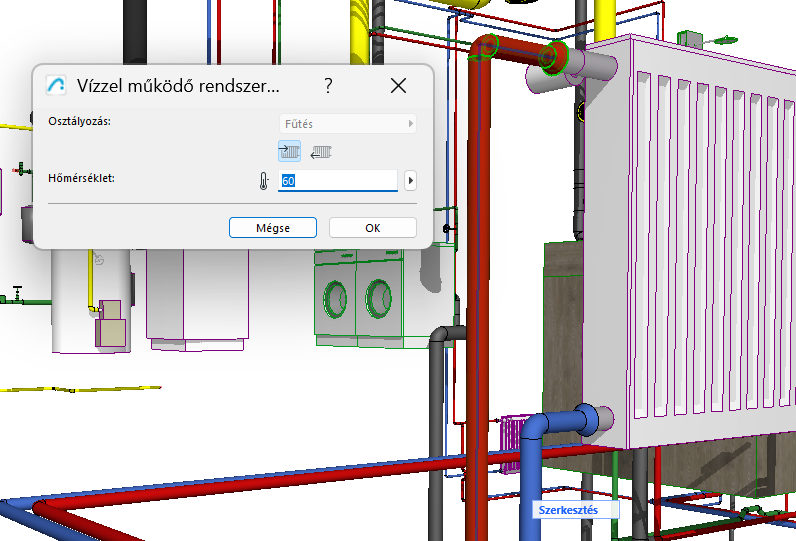Screen dimensions: 796x541
Task: Open the dialog help question mark
Action: (328, 85)
